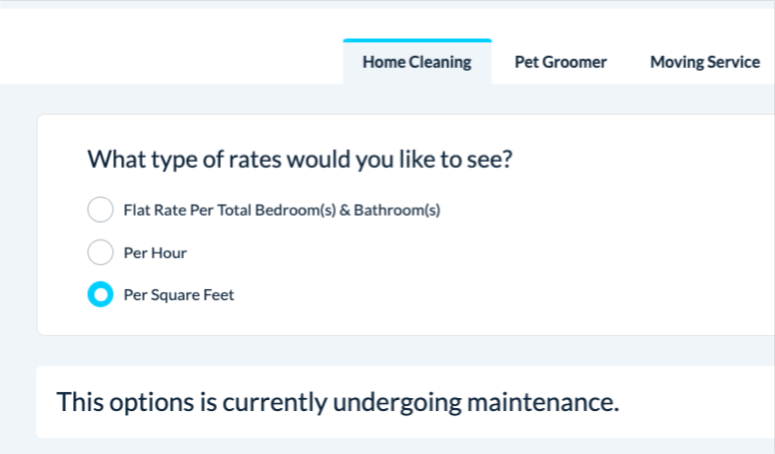Go to the Moving Service tab
Image resolution: width=775 pixels, height=454 pixels.
[704, 62]
